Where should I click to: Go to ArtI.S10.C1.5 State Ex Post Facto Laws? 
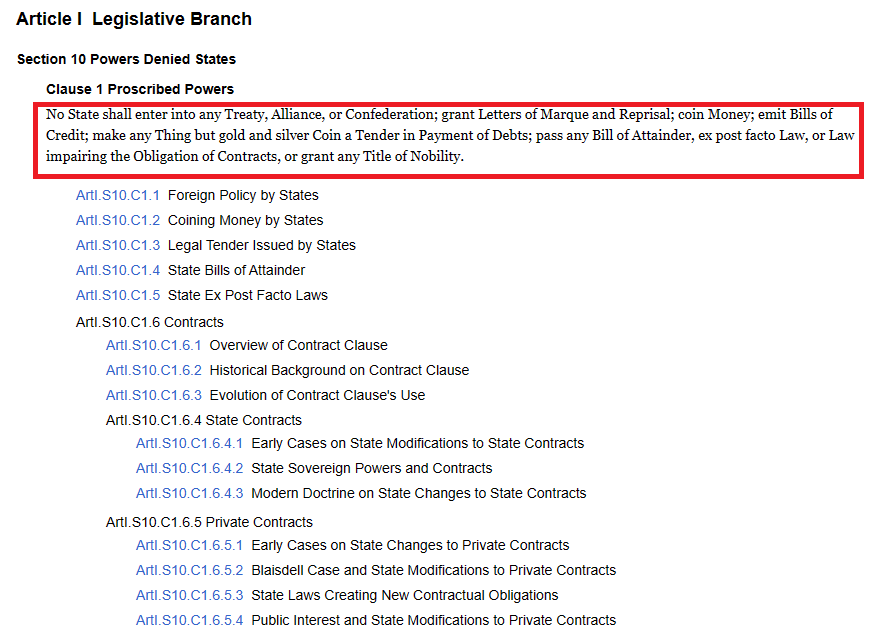coord(118,295)
